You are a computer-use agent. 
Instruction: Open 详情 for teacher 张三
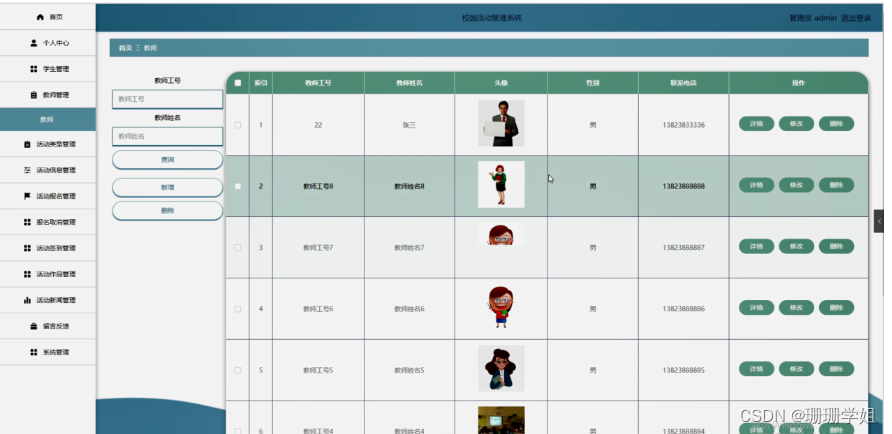tap(756, 123)
